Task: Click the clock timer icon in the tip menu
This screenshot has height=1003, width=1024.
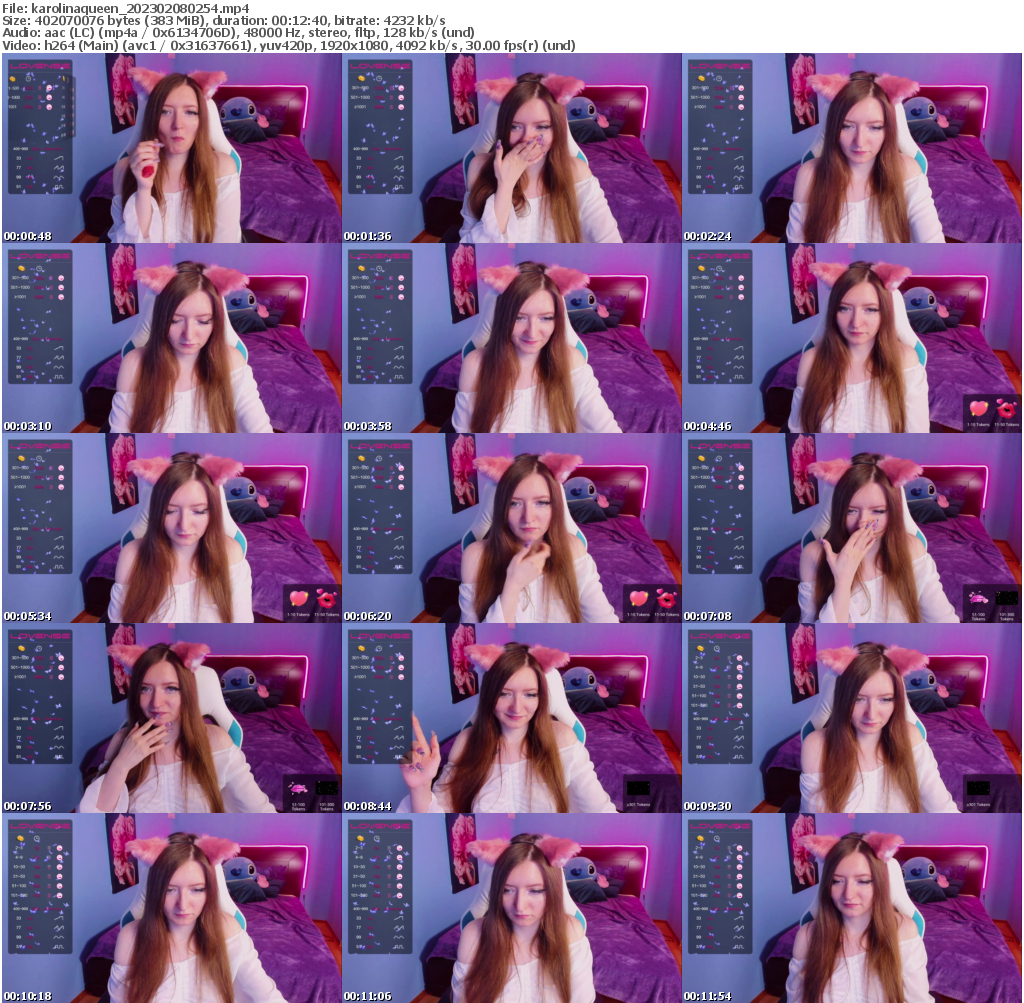Action: (x=28, y=79)
